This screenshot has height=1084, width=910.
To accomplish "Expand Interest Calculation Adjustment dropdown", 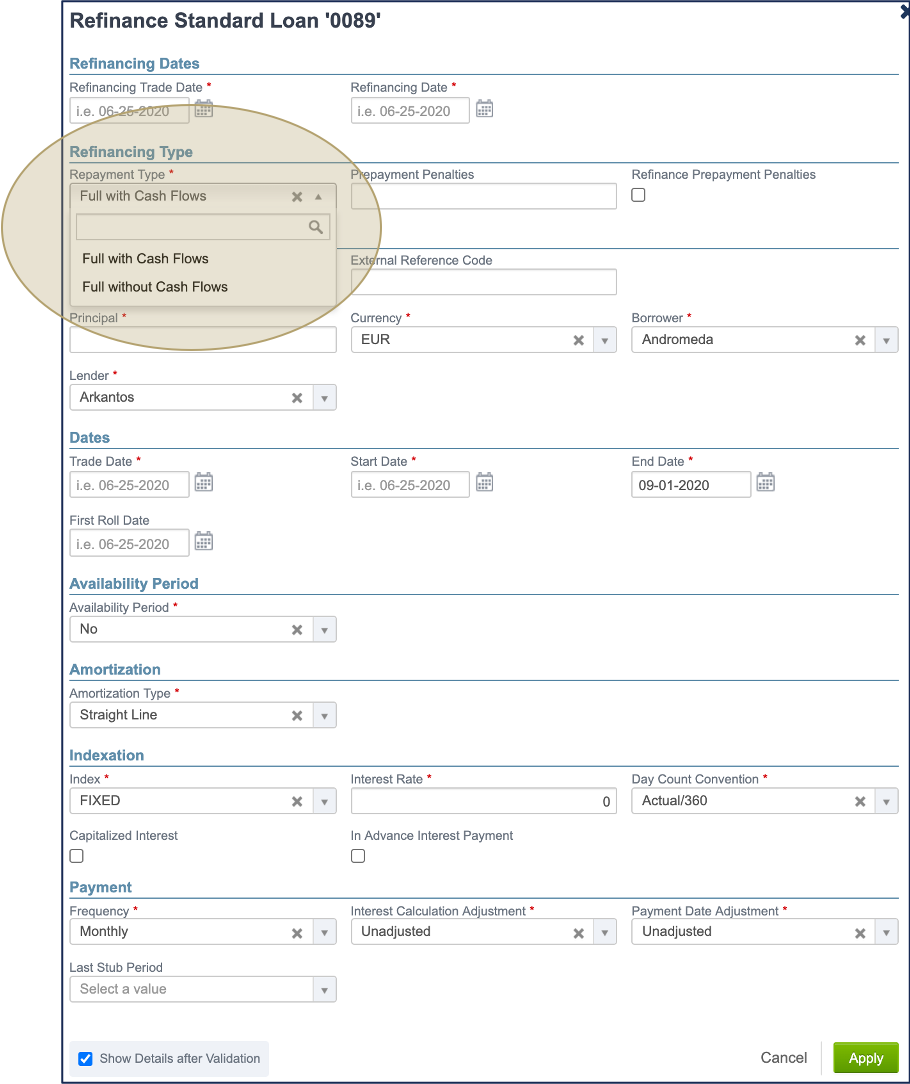I will coord(604,933).
